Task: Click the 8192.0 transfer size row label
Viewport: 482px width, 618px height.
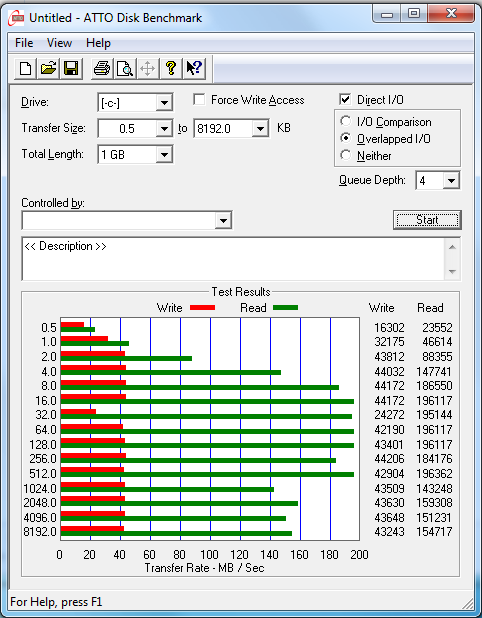Action: [x=40, y=532]
